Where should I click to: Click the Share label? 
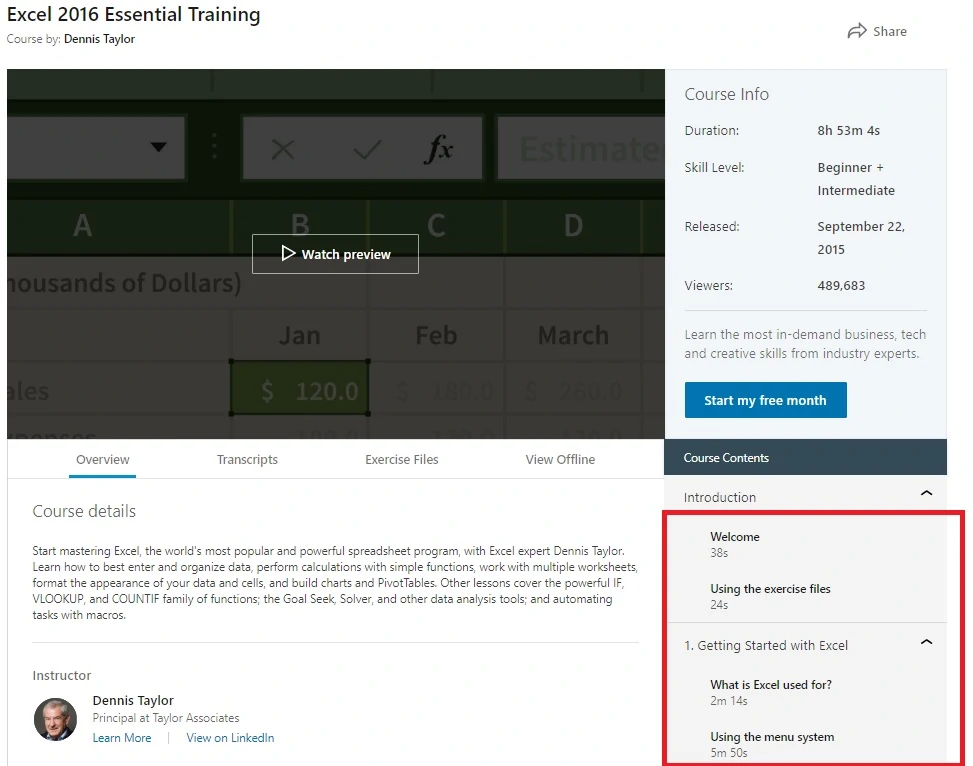point(889,31)
